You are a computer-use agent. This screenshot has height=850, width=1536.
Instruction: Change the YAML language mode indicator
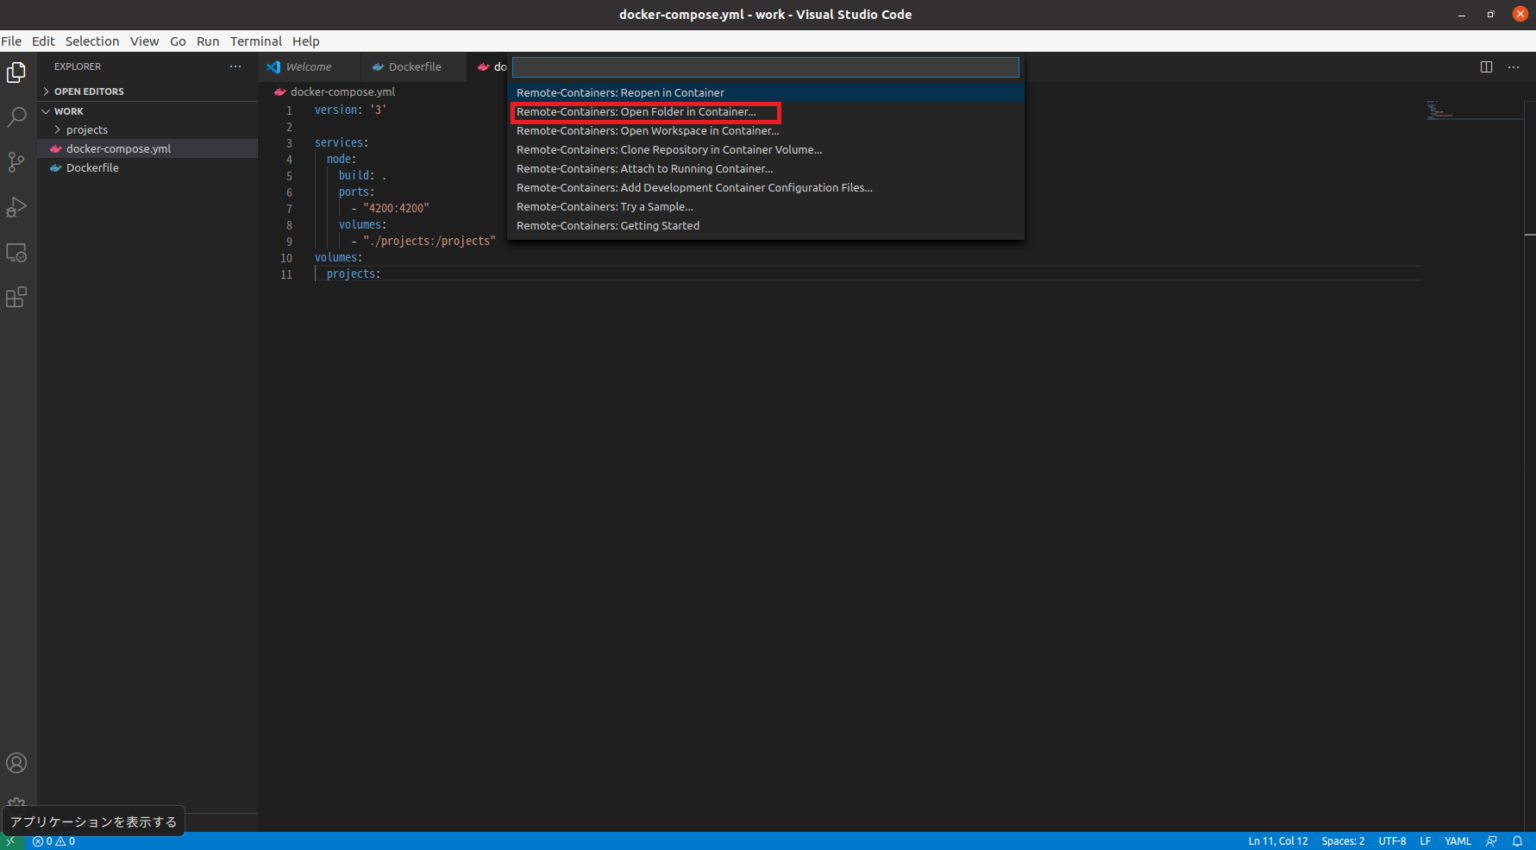(1457, 841)
